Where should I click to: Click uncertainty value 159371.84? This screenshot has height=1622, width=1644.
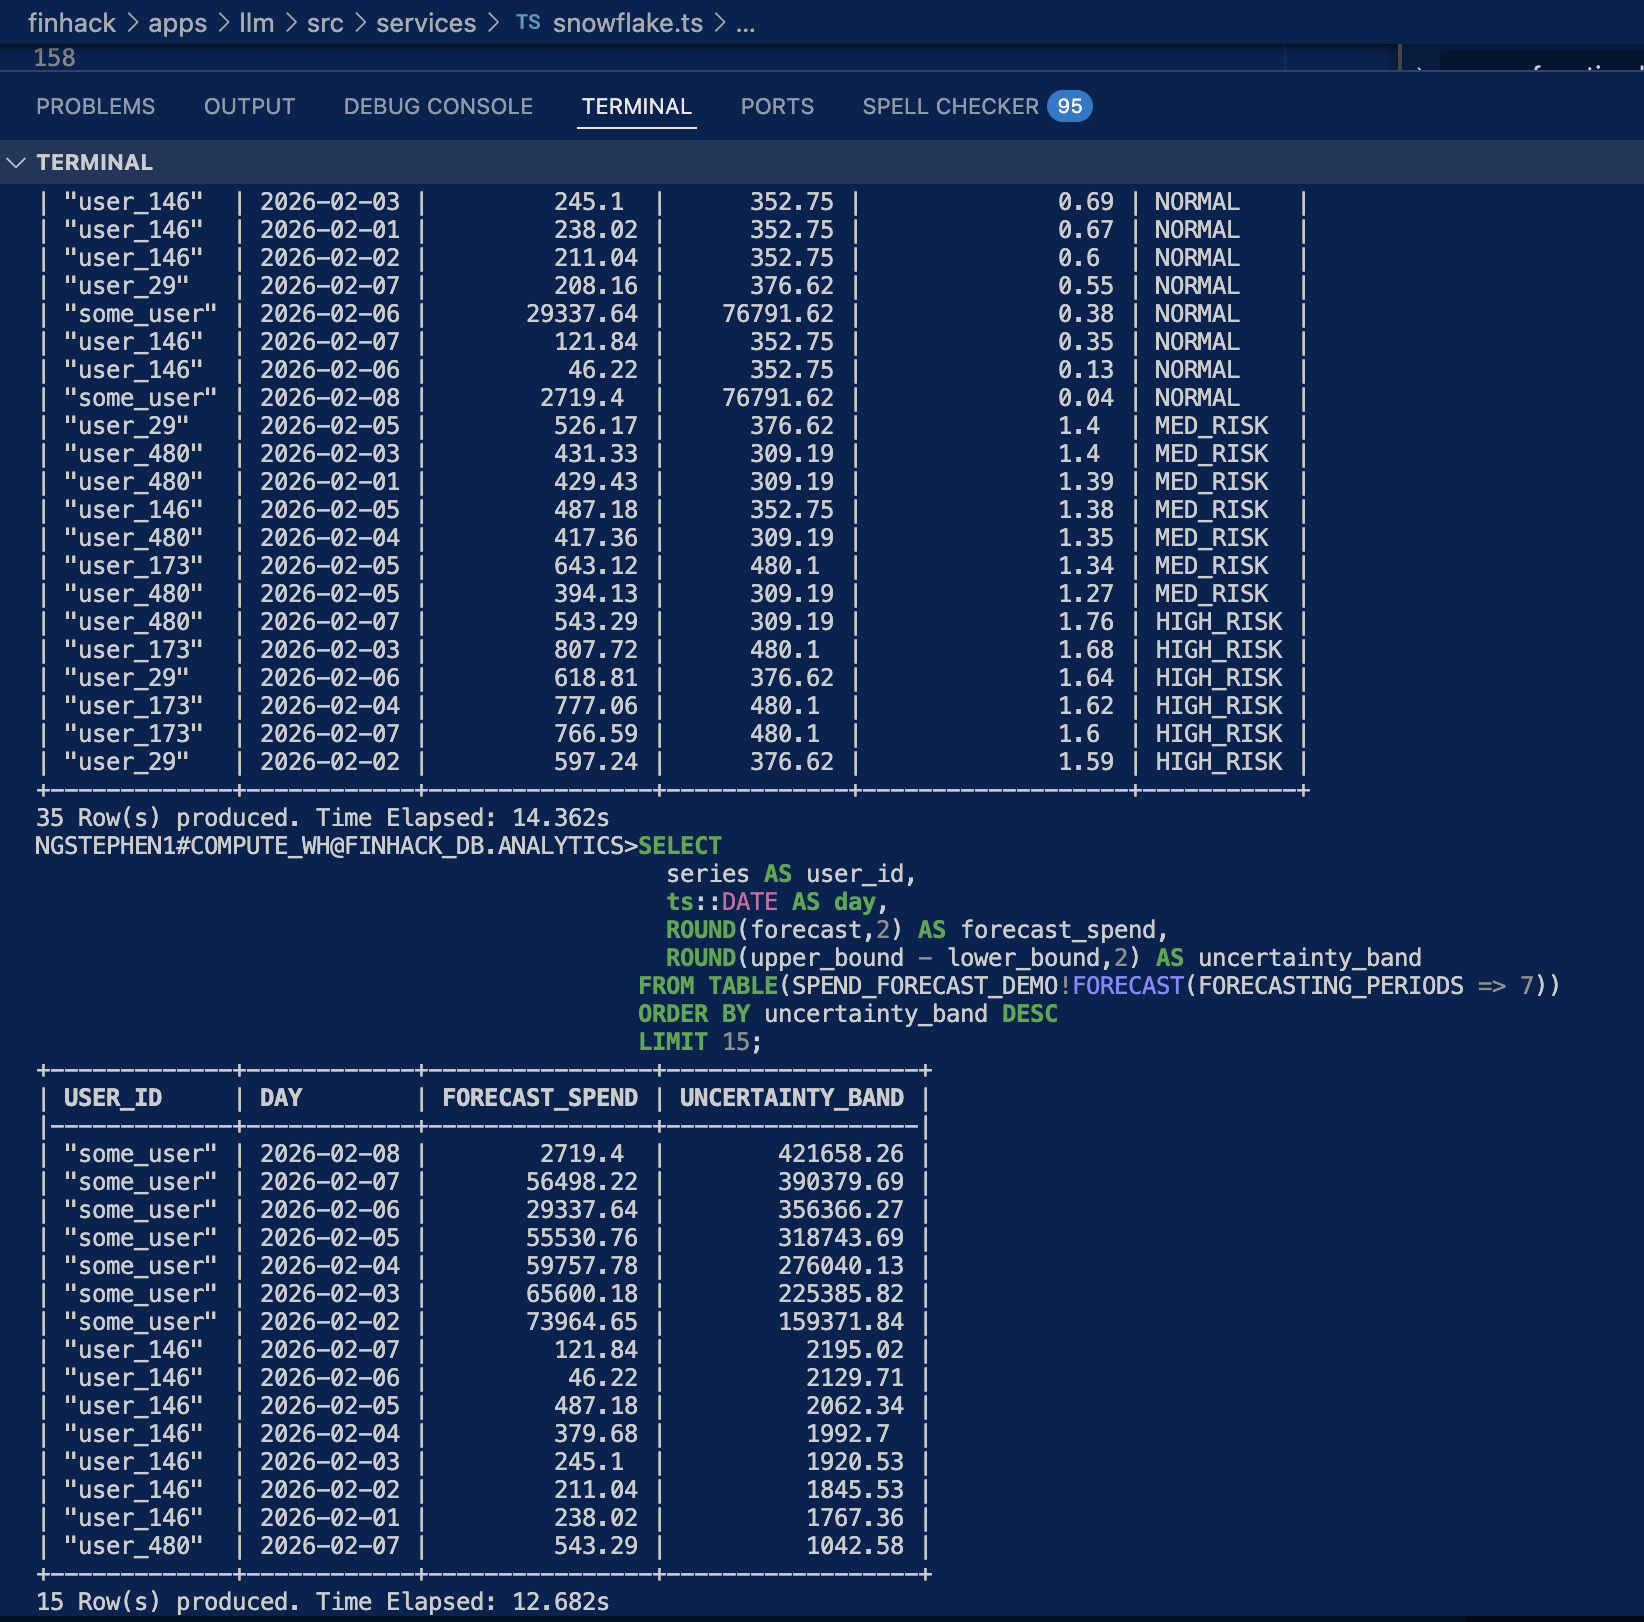pos(841,1322)
